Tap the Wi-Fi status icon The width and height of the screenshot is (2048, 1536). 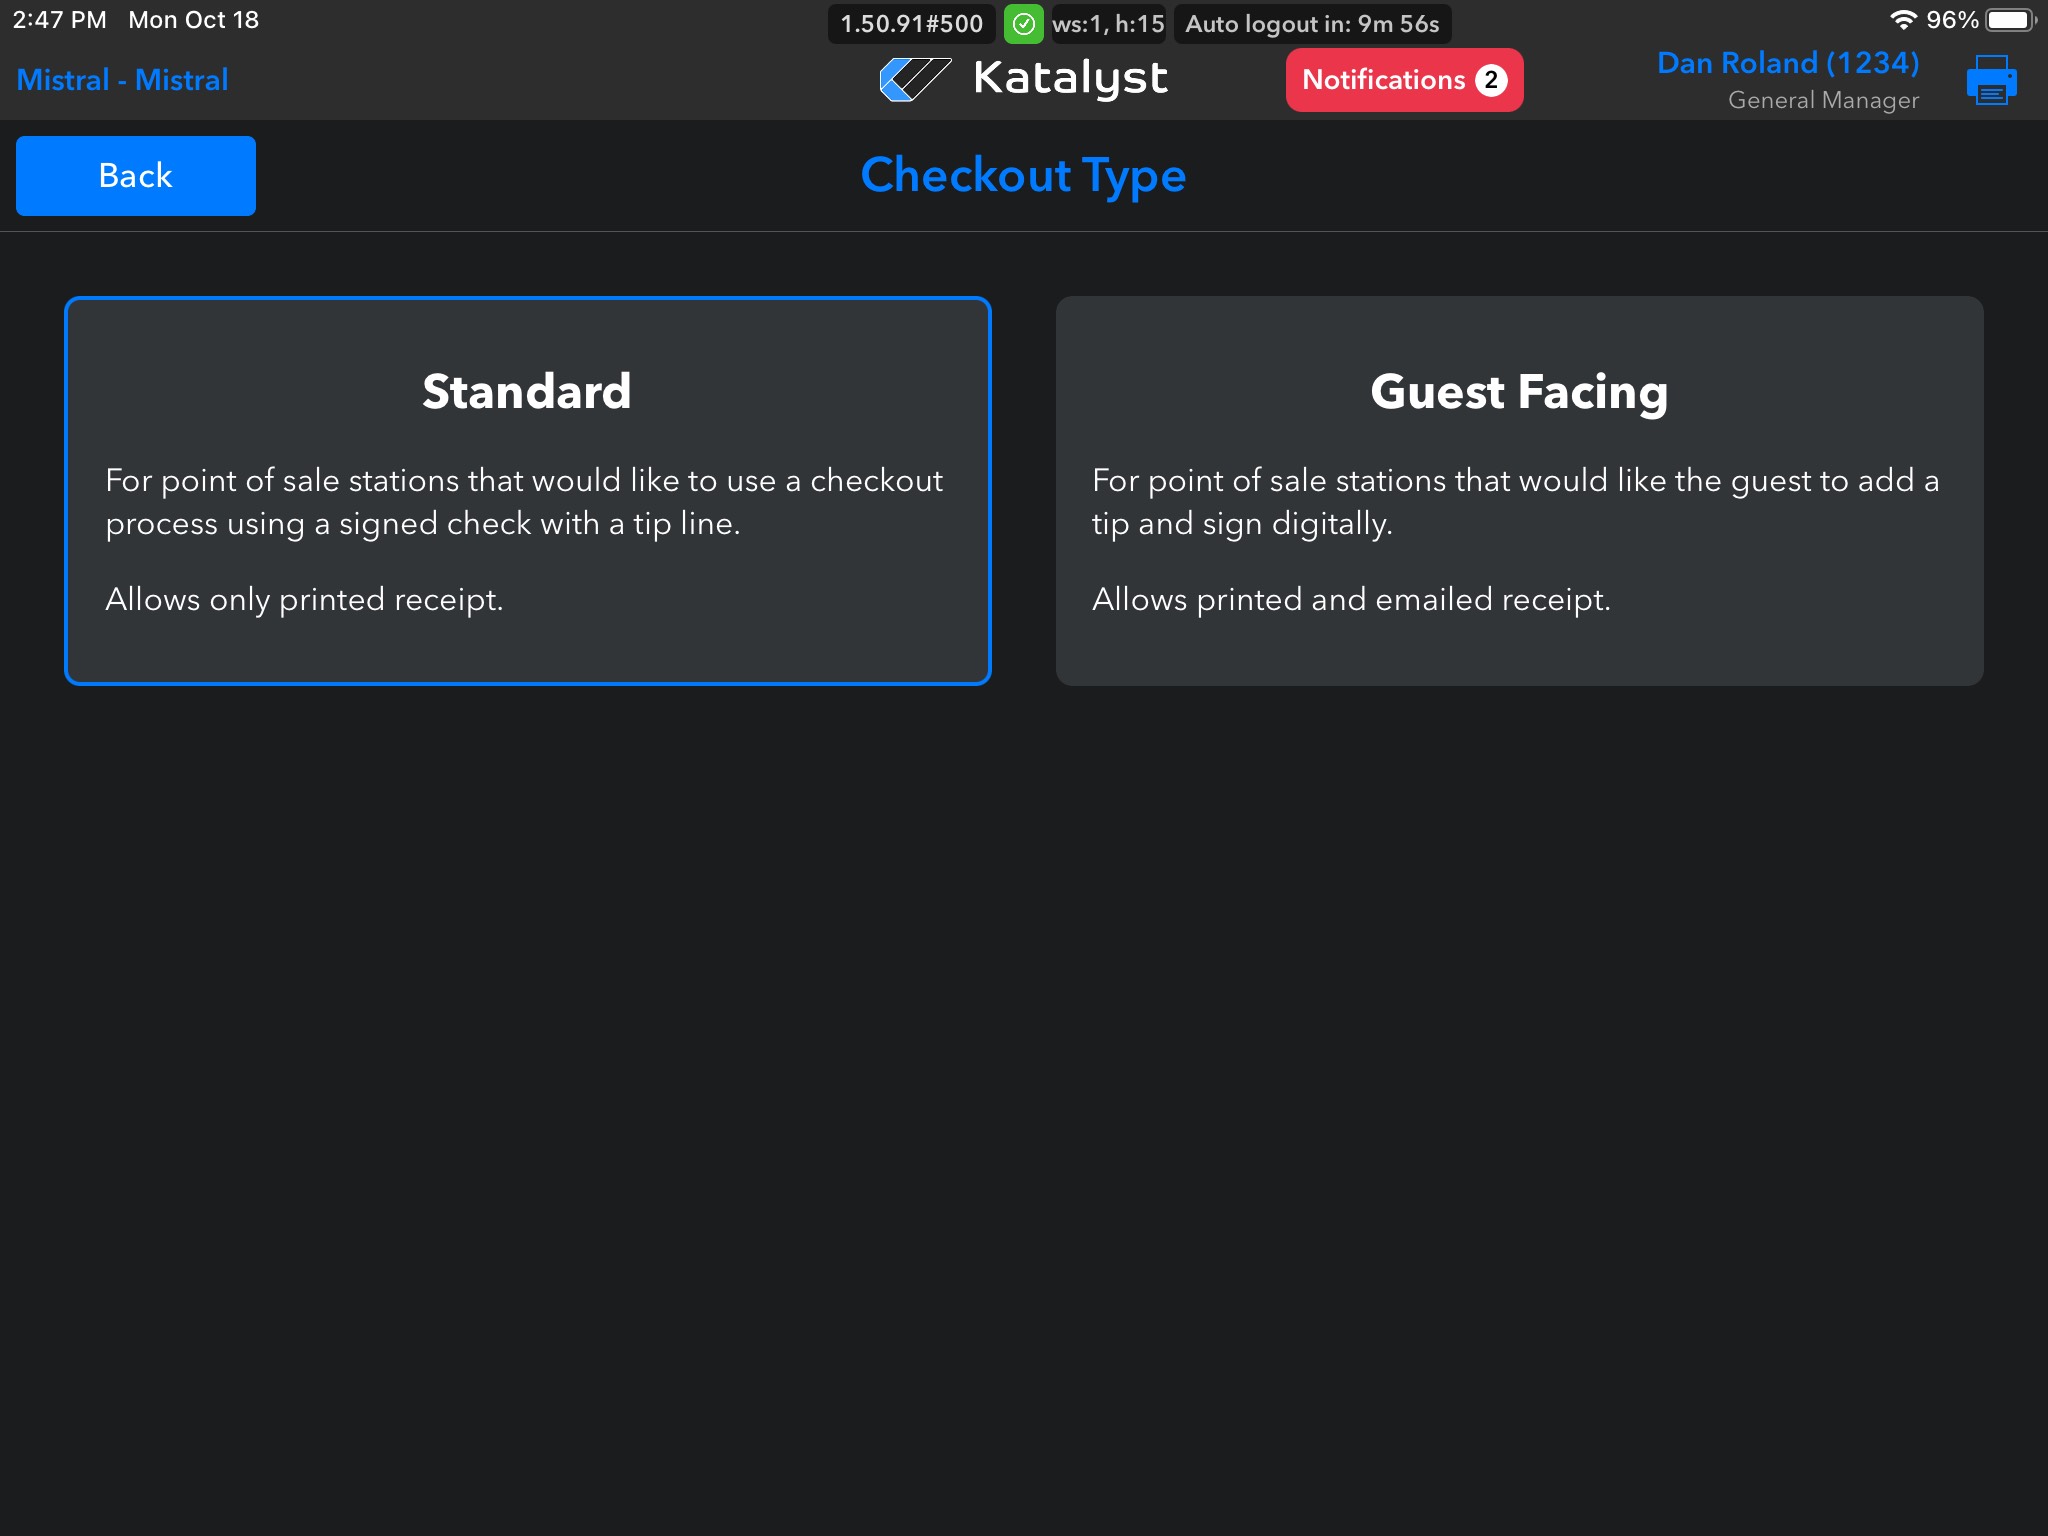[1902, 20]
